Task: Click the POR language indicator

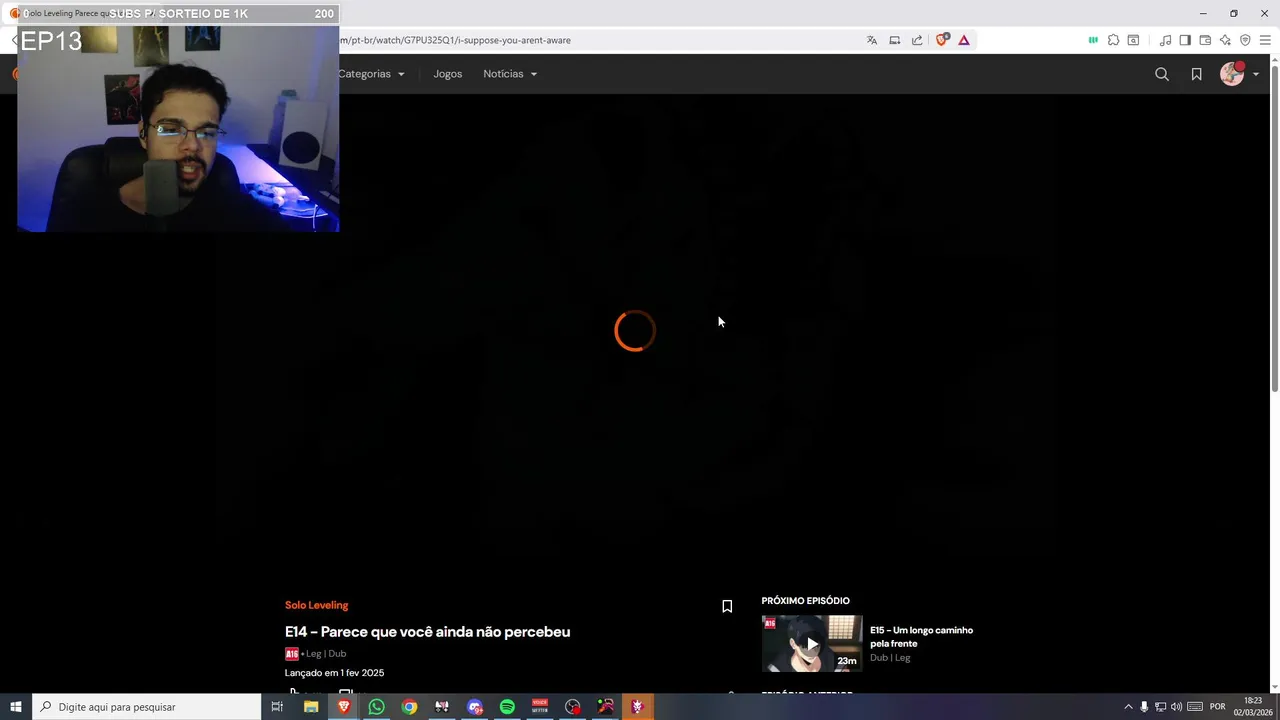Action: [x=1217, y=707]
